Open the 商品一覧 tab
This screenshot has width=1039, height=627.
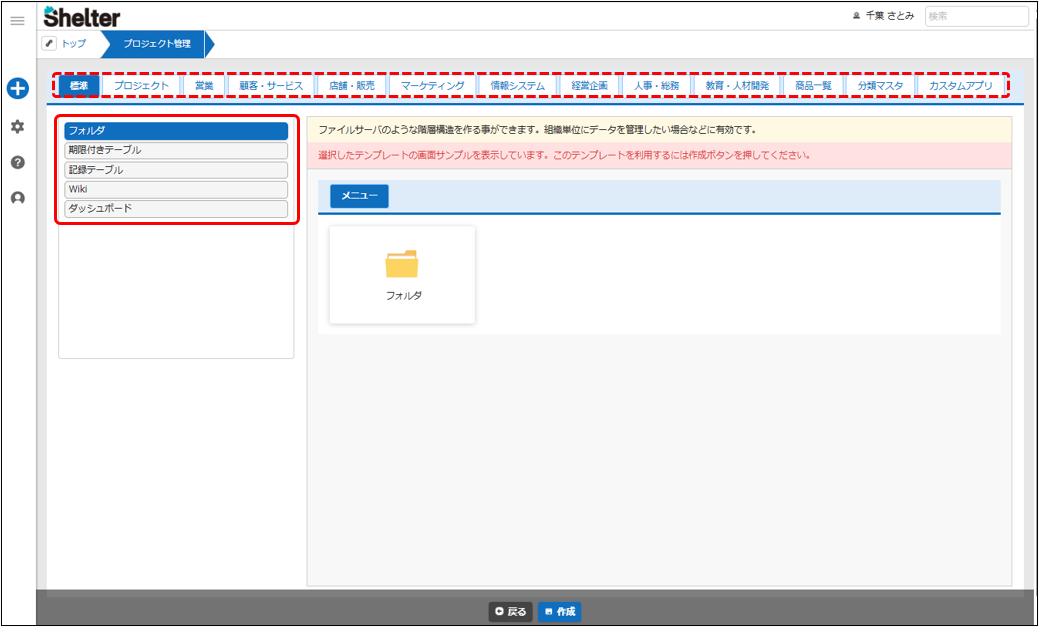[x=813, y=86]
